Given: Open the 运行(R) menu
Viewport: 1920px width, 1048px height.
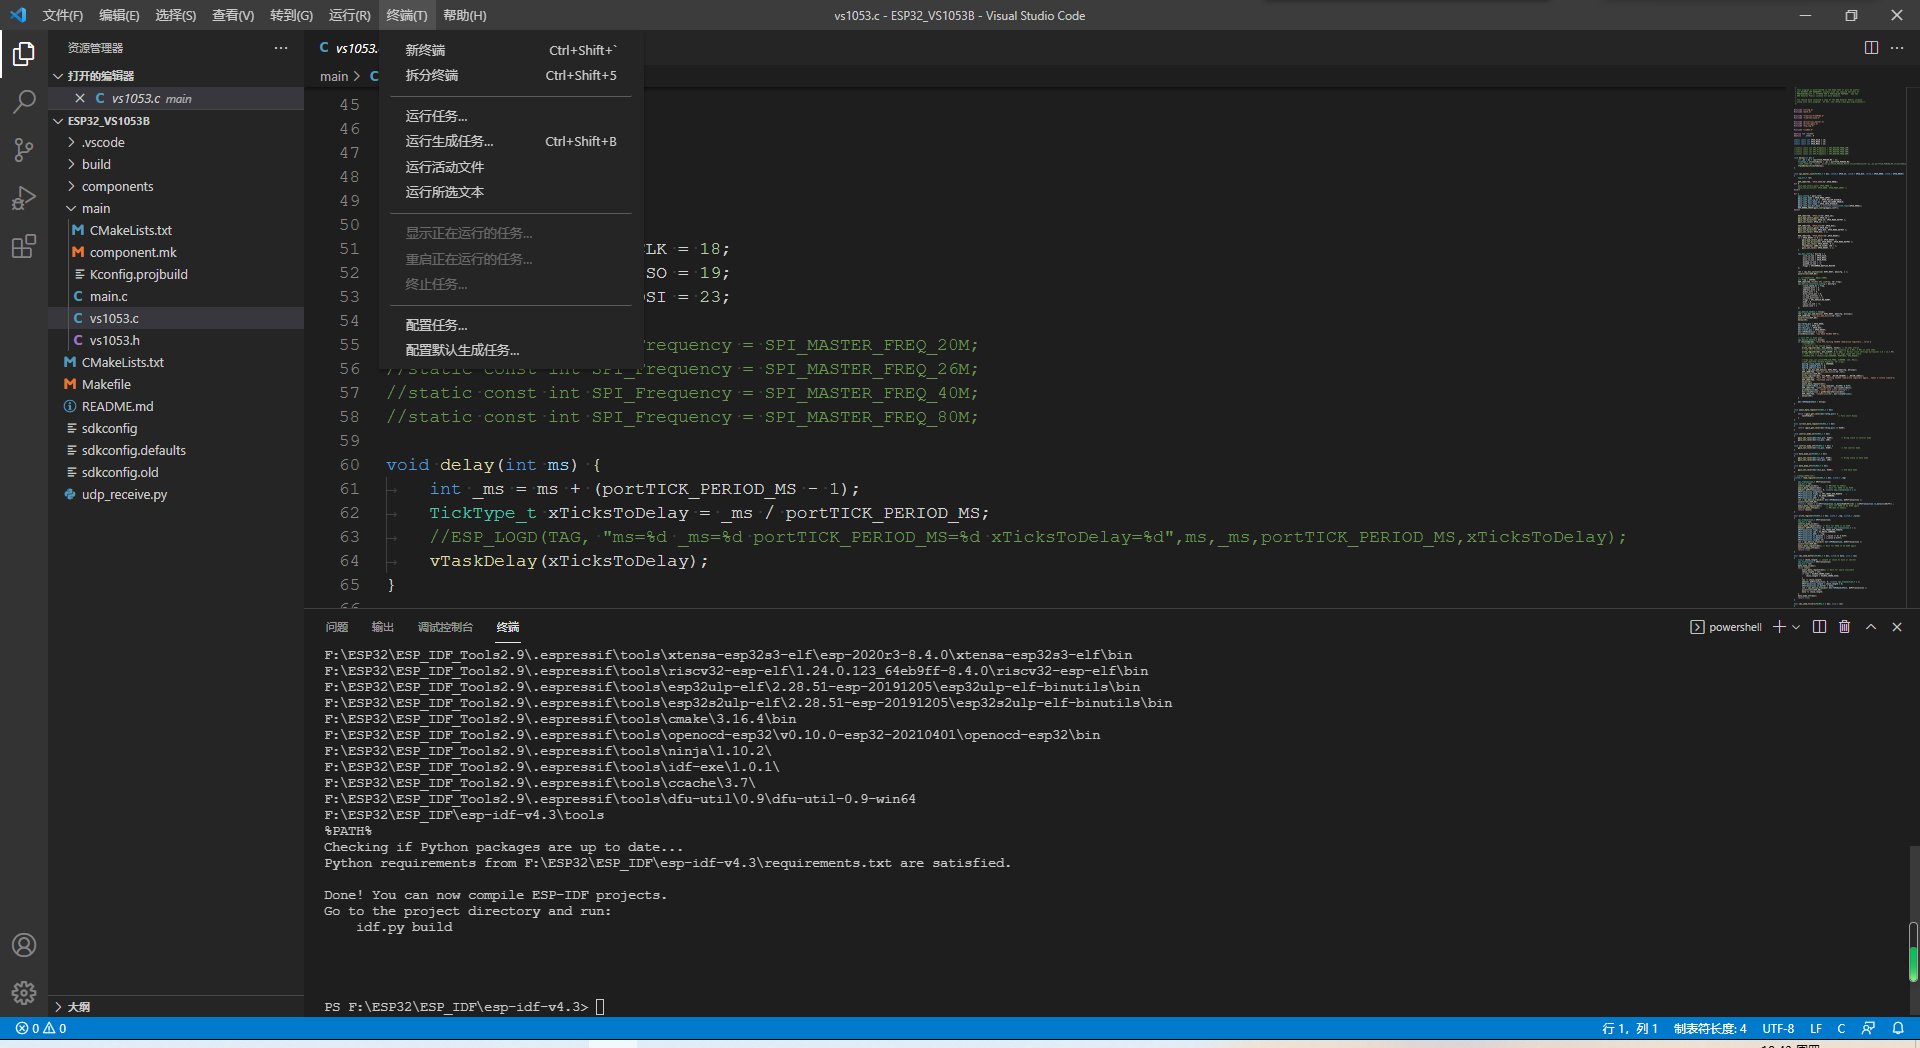Looking at the screenshot, I should tap(349, 15).
